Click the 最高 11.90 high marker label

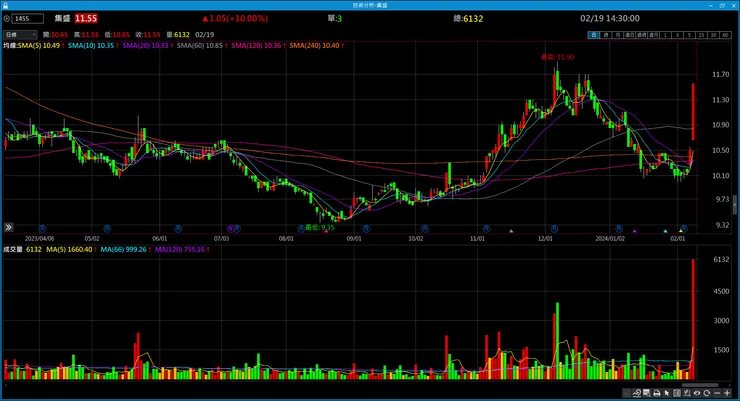click(557, 57)
